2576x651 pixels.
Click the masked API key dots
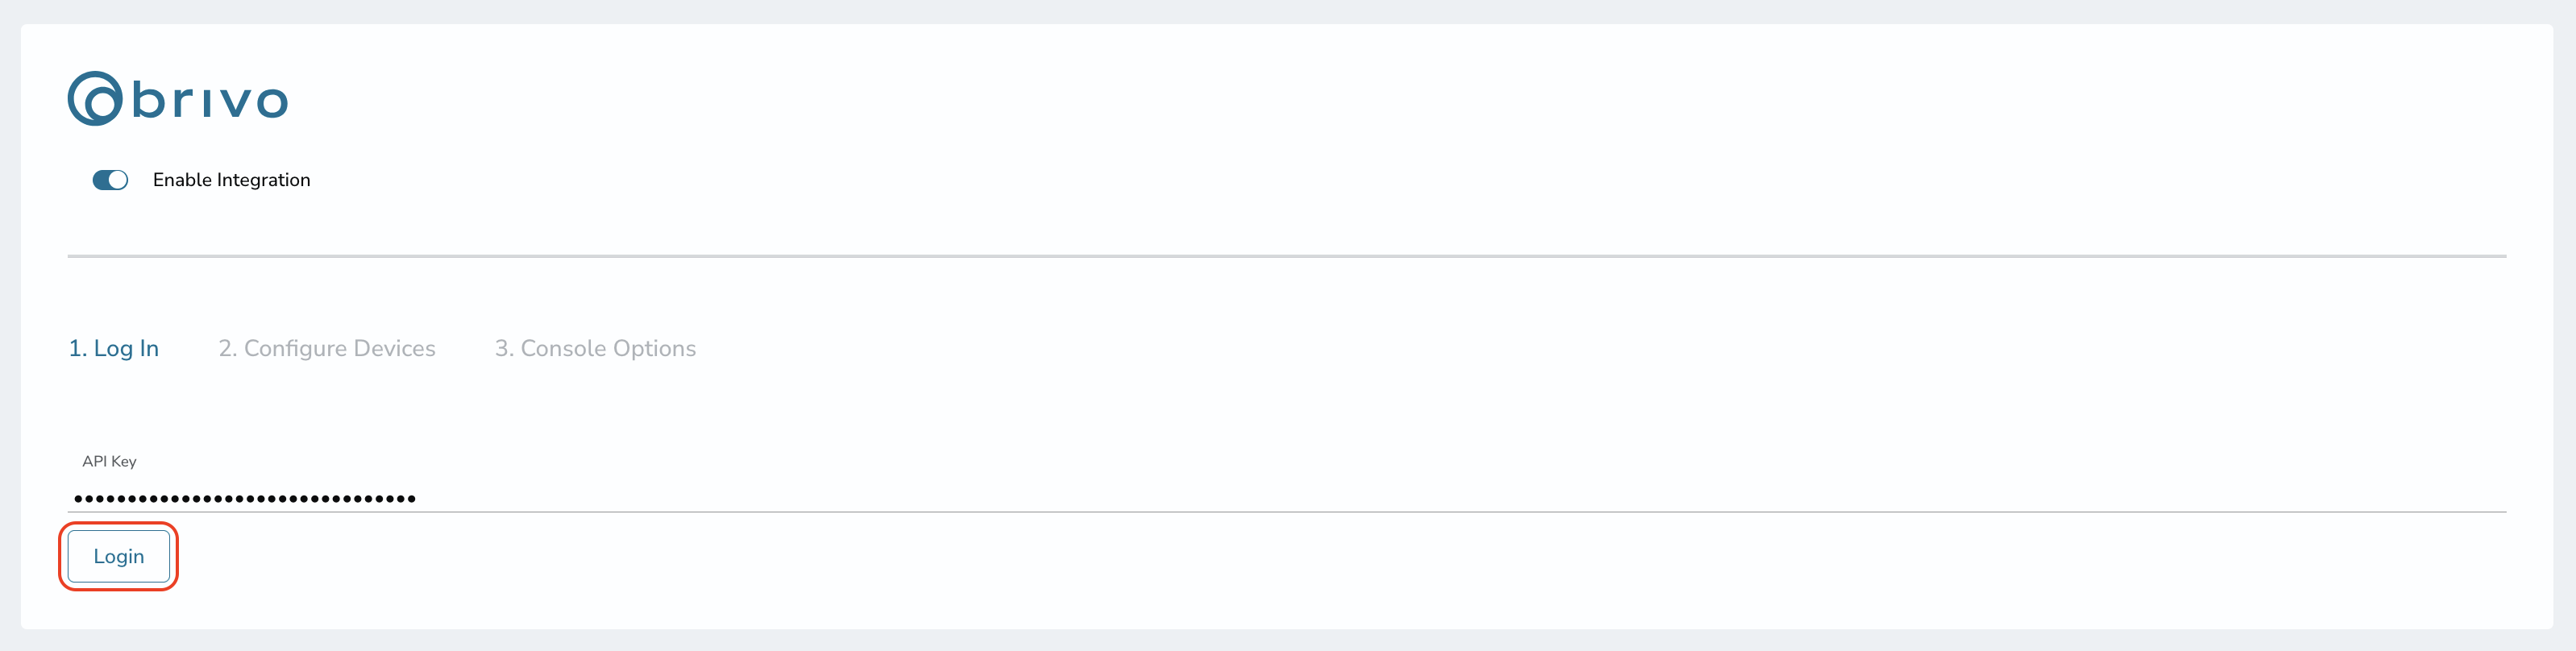tap(245, 498)
